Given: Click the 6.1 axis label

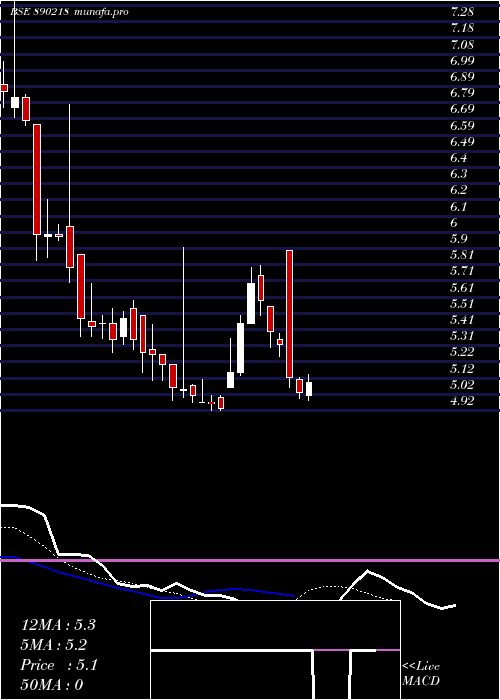Looking at the screenshot, I should [x=459, y=207].
